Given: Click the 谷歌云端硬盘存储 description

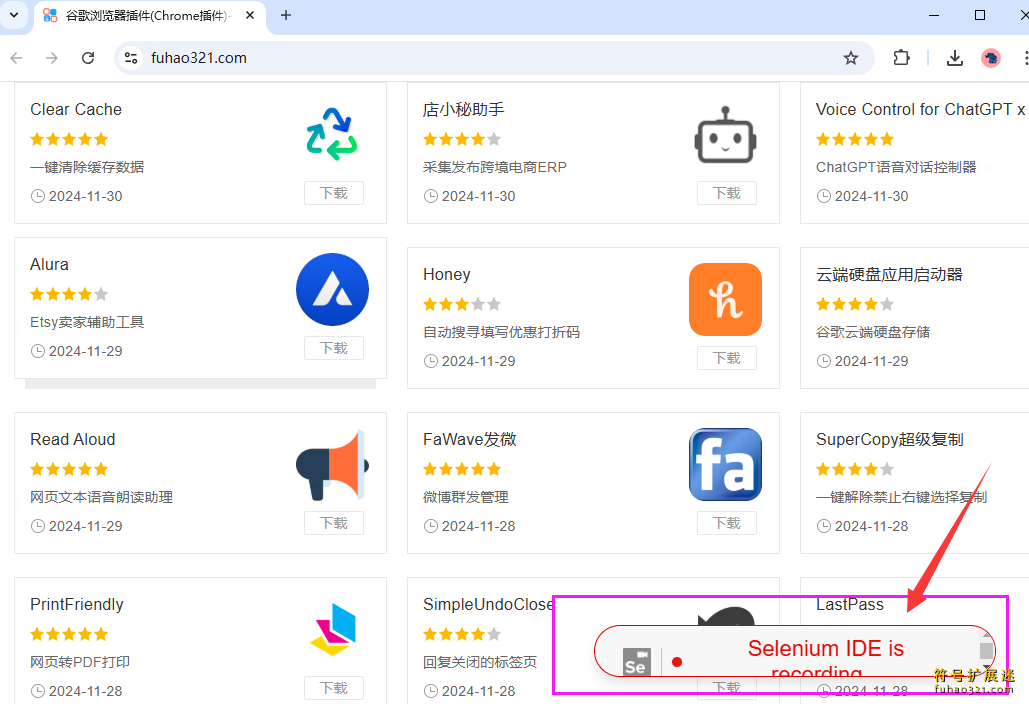Looking at the screenshot, I should 873,332.
